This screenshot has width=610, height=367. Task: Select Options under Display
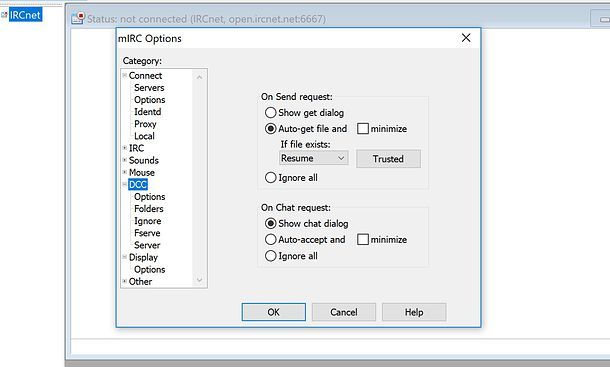coord(149,269)
